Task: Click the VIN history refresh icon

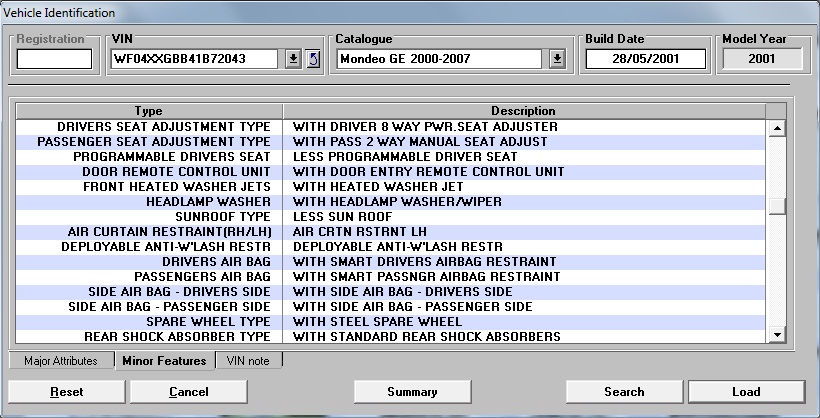Action: click(313, 59)
